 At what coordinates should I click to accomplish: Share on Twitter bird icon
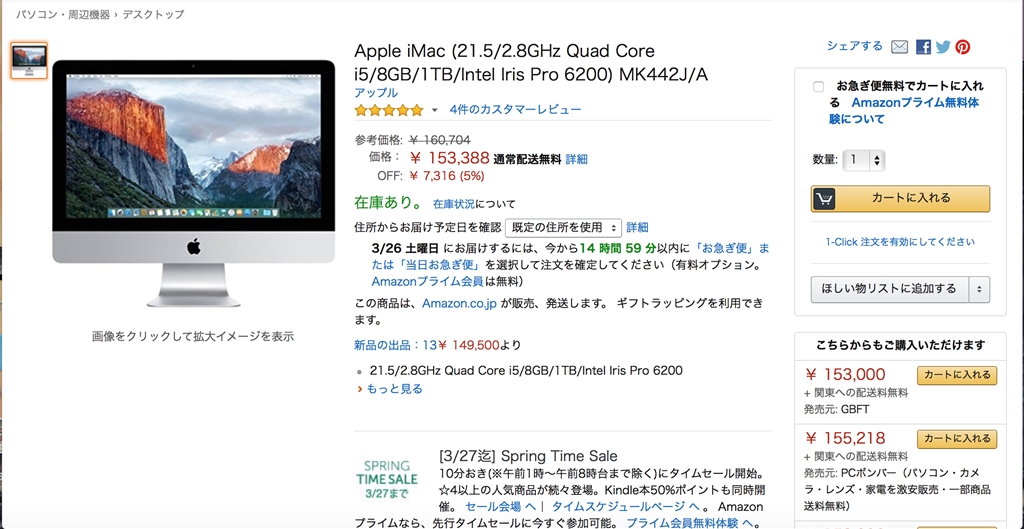[x=943, y=47]
